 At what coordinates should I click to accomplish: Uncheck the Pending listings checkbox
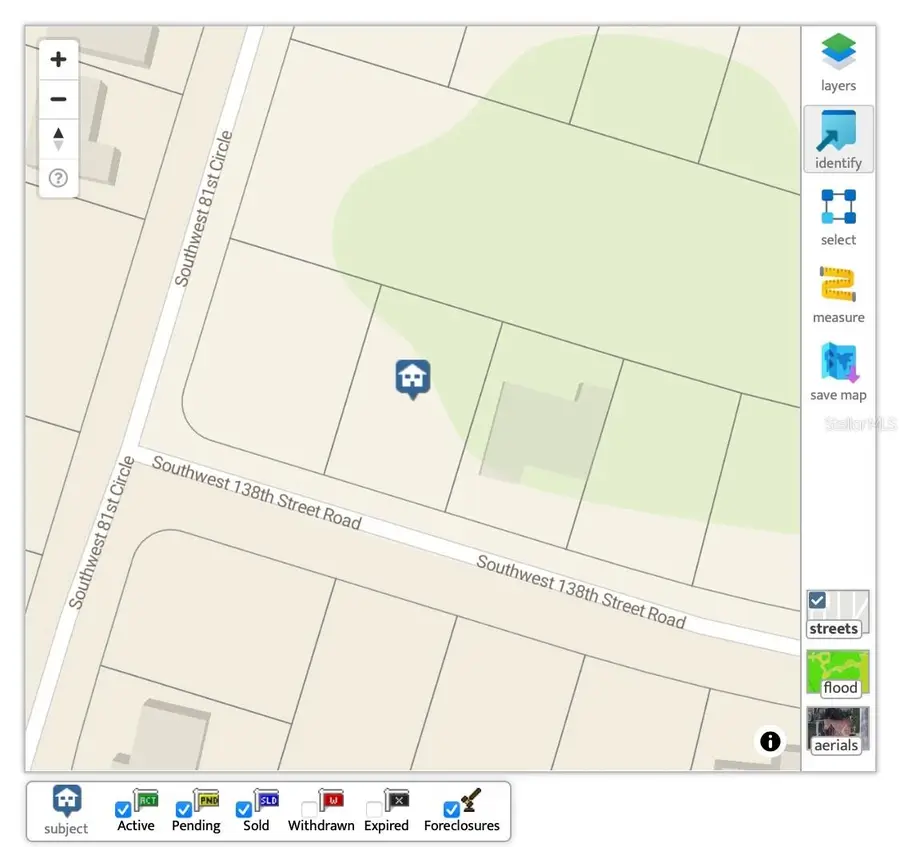(183, 810)
